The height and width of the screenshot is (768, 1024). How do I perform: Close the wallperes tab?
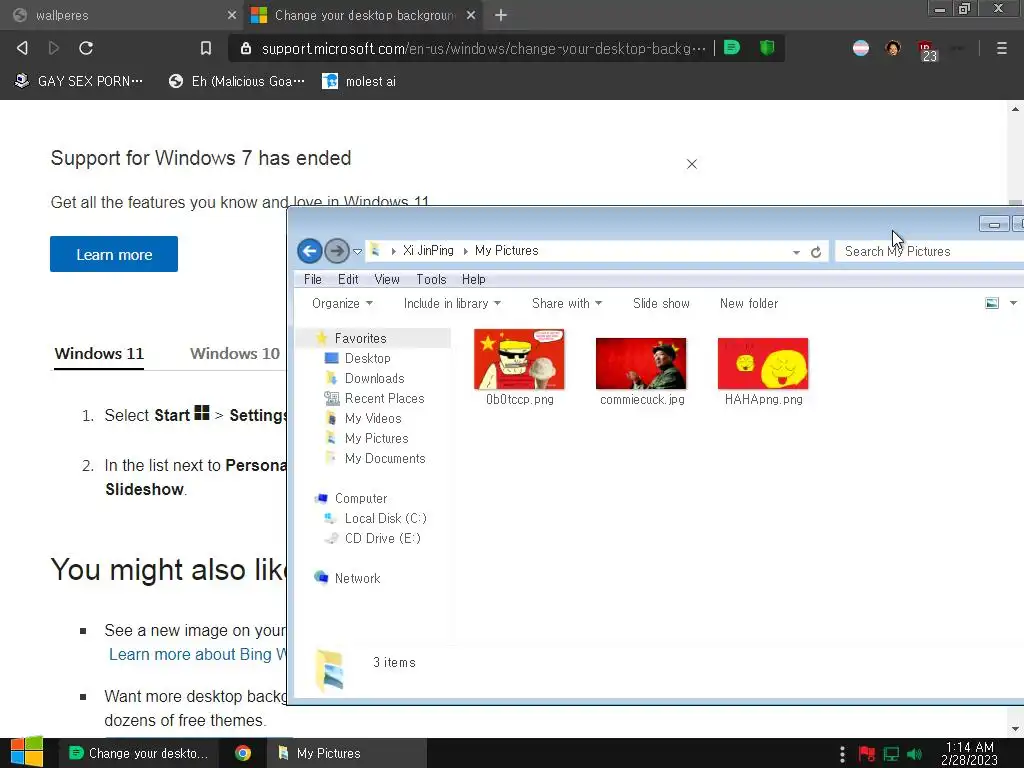click(x=232, y=15)
